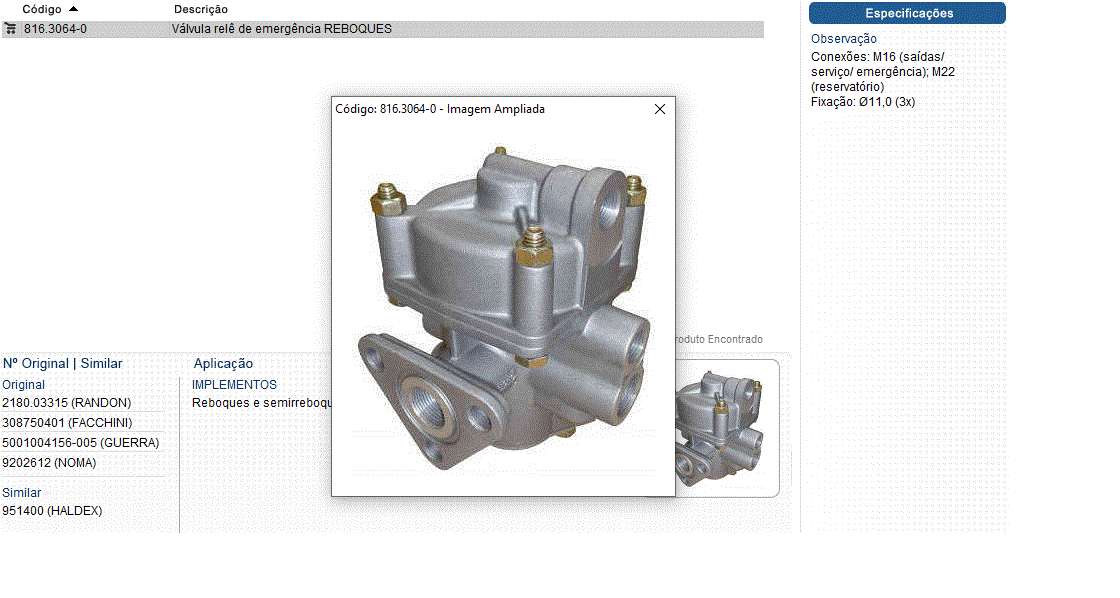Select original number 5001004156-005 (GUERRA)
This screenshot has width=1120, height=598.
click(x=80, y=443)
